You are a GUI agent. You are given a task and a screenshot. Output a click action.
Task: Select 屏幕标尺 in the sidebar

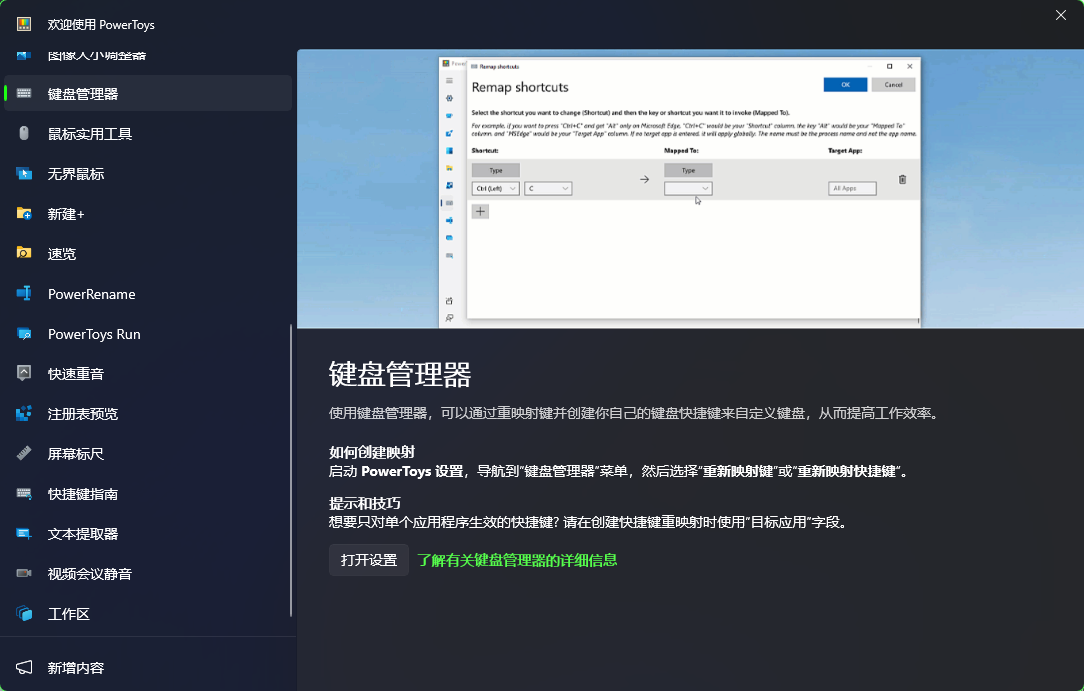coord(148,454)
